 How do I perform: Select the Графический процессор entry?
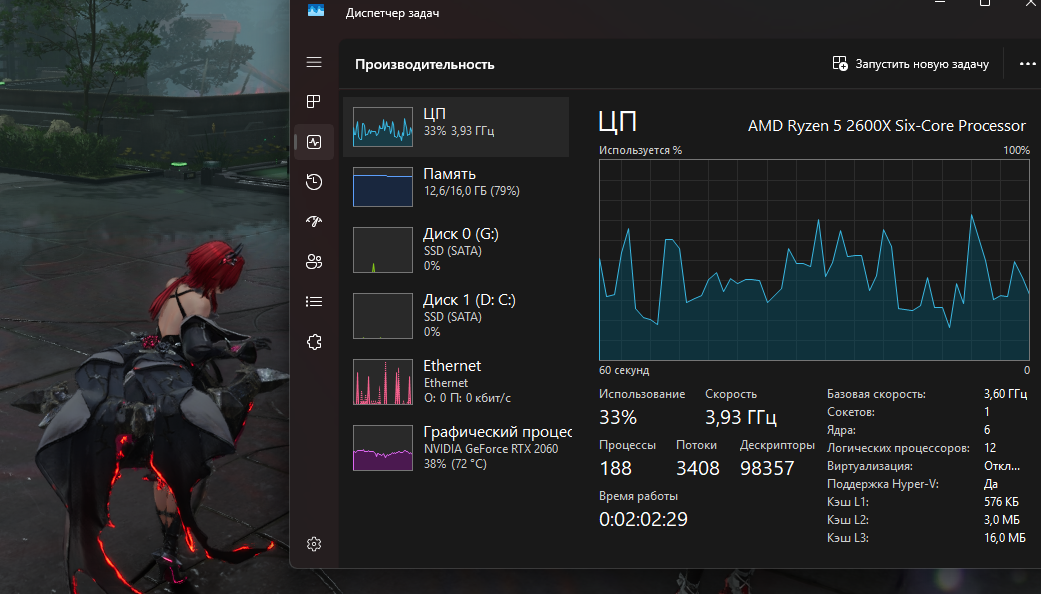pos(456,448)
